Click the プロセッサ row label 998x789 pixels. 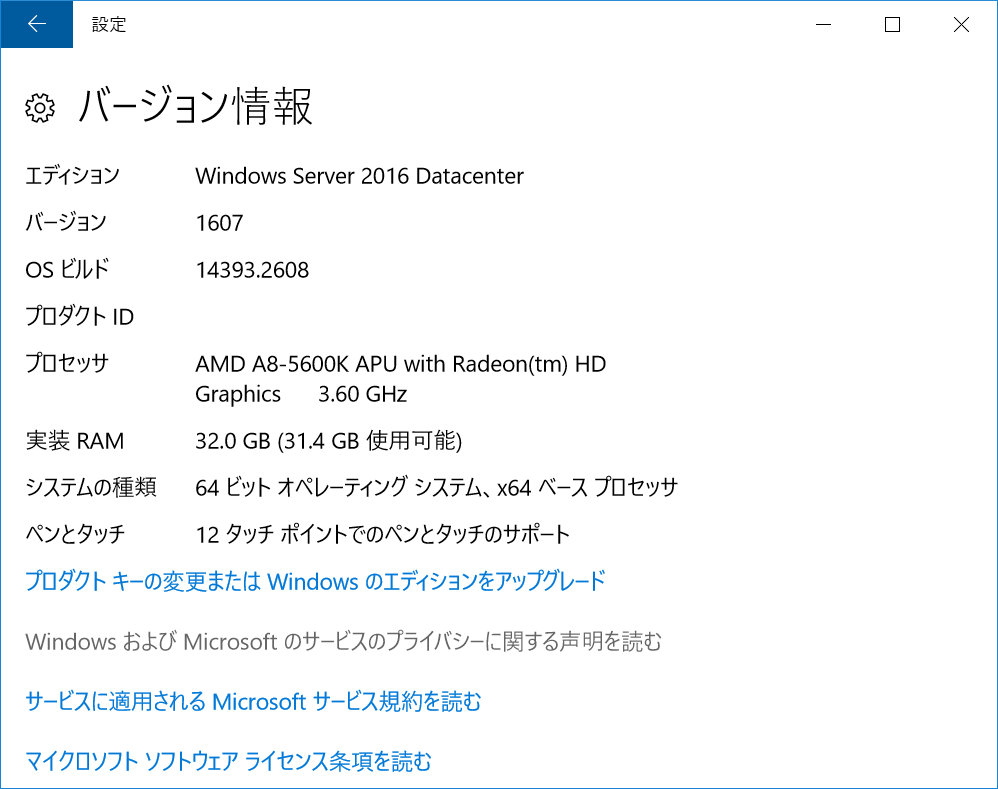(67, 363)
